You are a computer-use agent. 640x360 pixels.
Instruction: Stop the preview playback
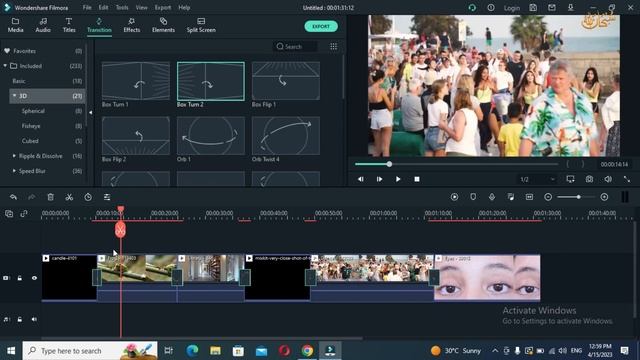click(x=417, y=179)
